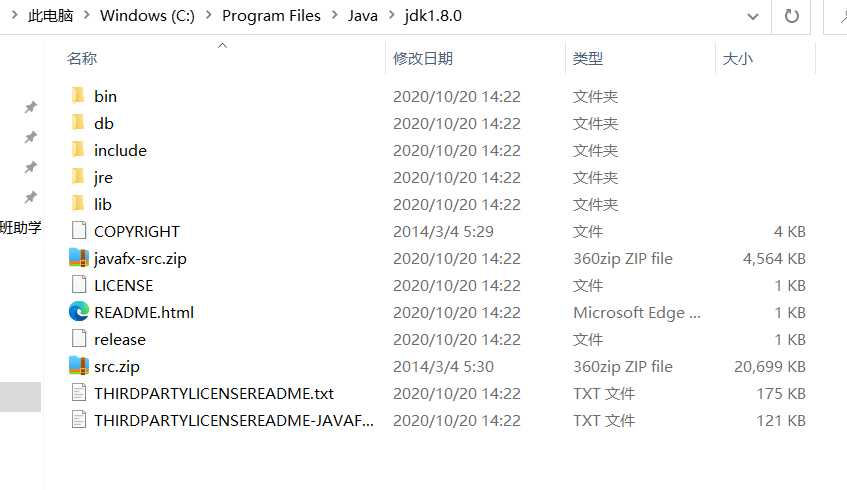The image size is (847, 490).
Task: Click the LICENSE file icon
Action: tap(79, 284)
